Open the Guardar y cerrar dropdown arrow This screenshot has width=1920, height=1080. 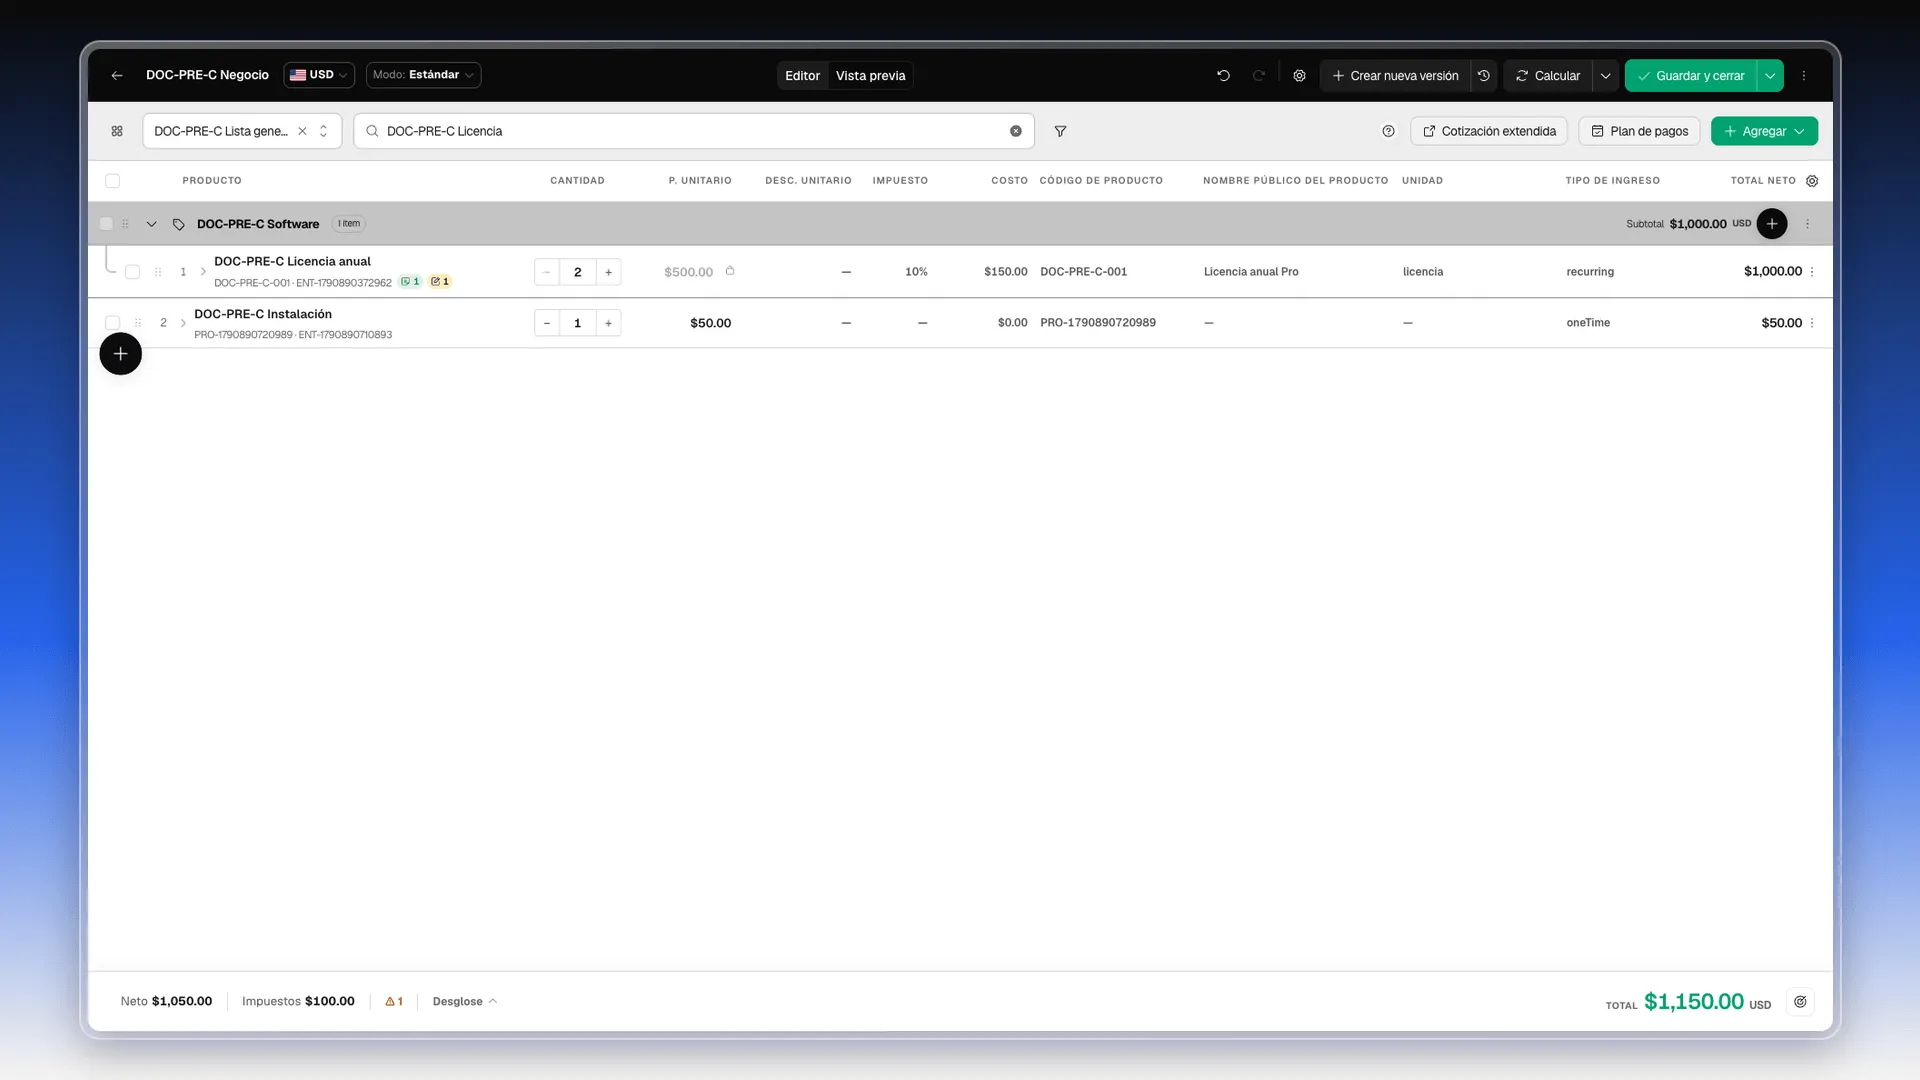click(x=1770, y=75)
